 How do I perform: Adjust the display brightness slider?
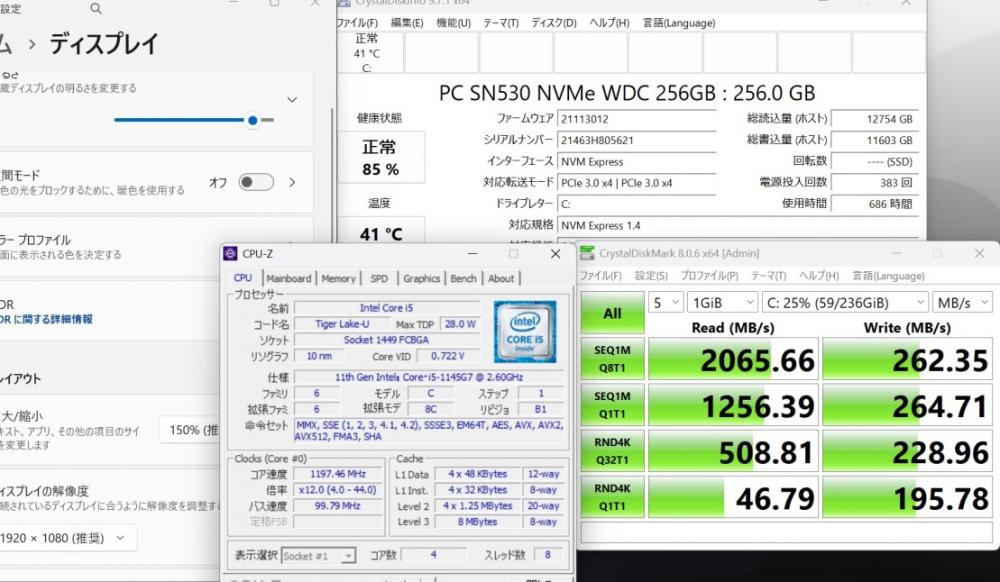[x=194, y=120]
